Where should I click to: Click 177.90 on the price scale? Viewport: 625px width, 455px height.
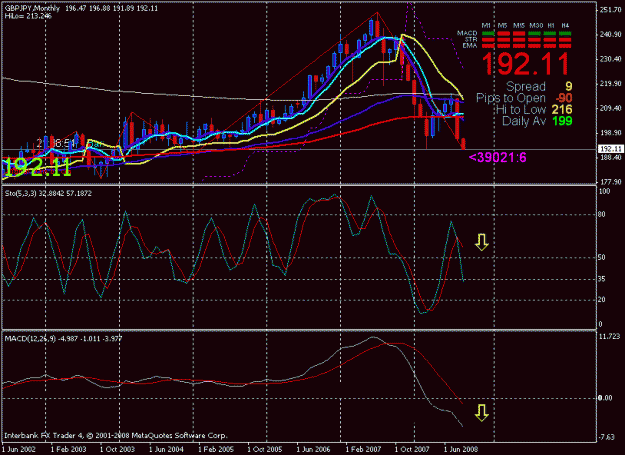(x=611, y=182)
